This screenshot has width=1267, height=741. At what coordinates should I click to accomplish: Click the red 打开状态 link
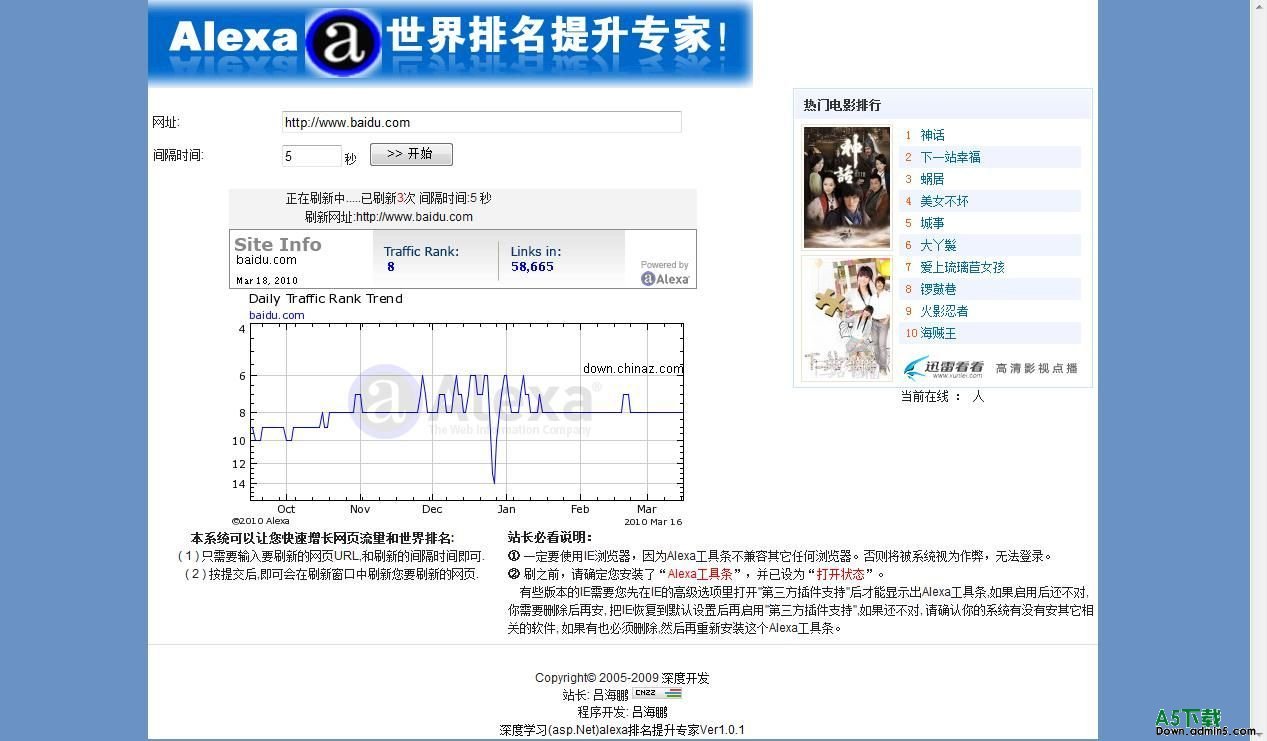click(x=840, y=574)
